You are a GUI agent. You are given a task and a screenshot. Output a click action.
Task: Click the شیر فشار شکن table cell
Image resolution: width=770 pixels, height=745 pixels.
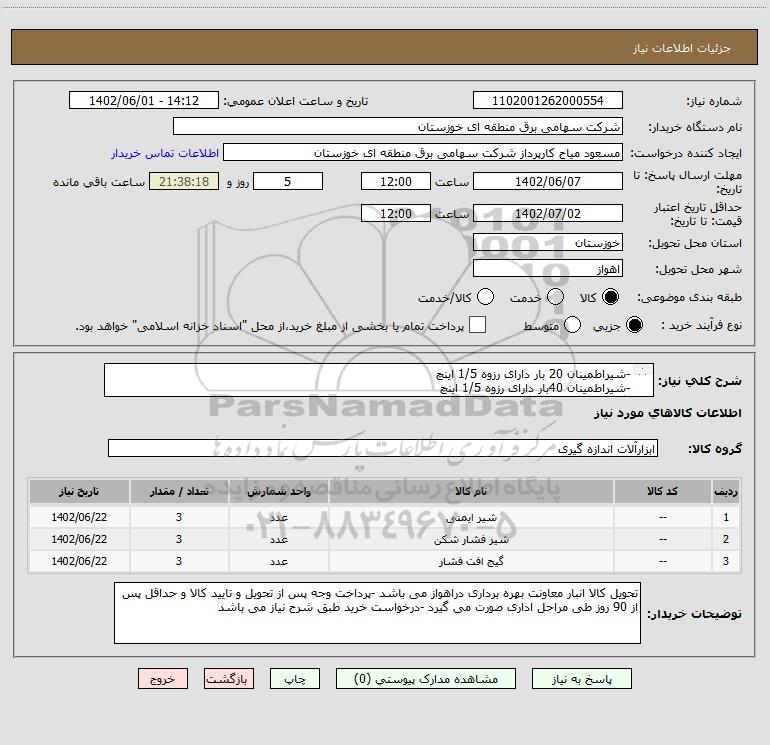coord(470,539)
